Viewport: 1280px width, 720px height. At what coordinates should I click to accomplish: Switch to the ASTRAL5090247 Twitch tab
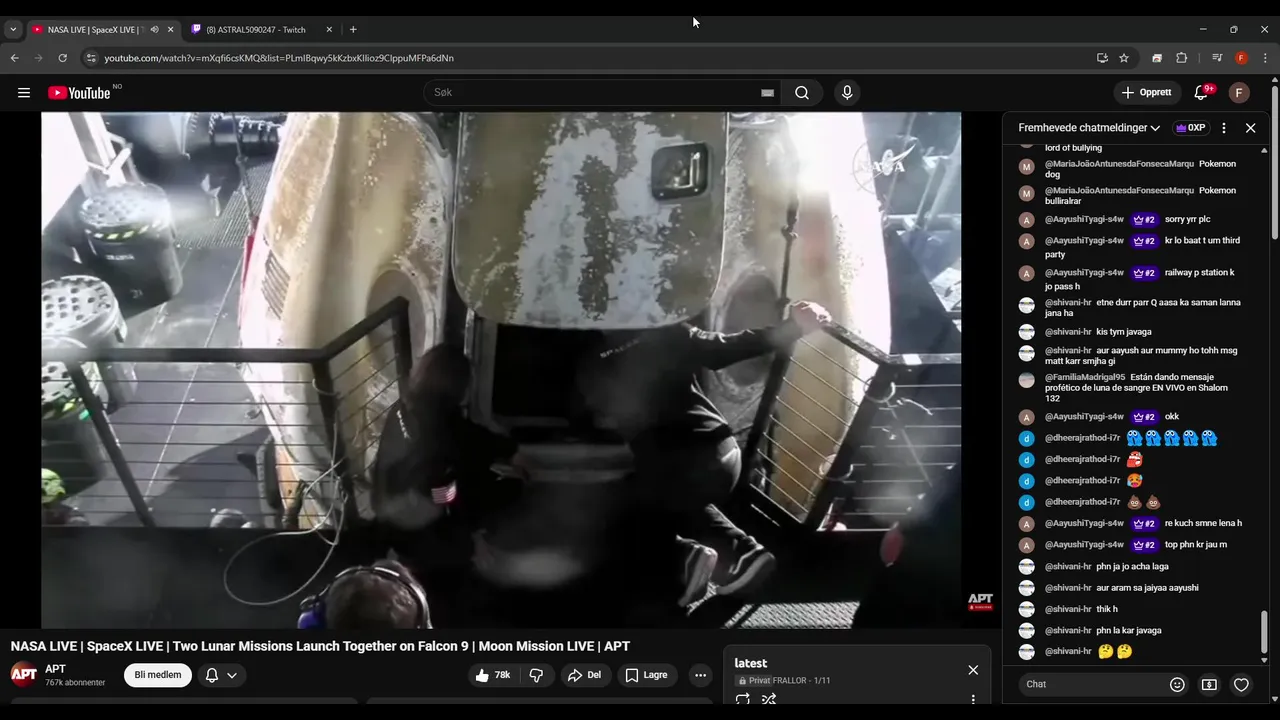click(x=255, y=29)
